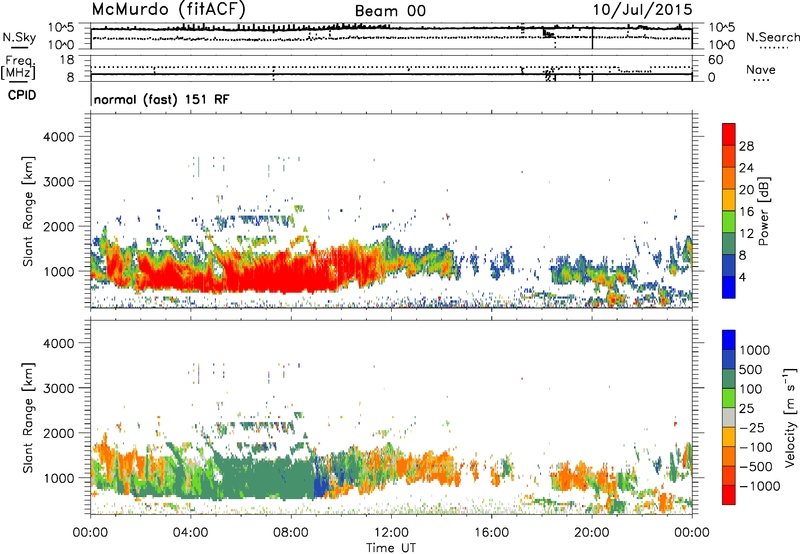The width and height of the screenshot is (800, 554).
Task: Pick the orange 20–24 dB power swatch
Action: 729,179
